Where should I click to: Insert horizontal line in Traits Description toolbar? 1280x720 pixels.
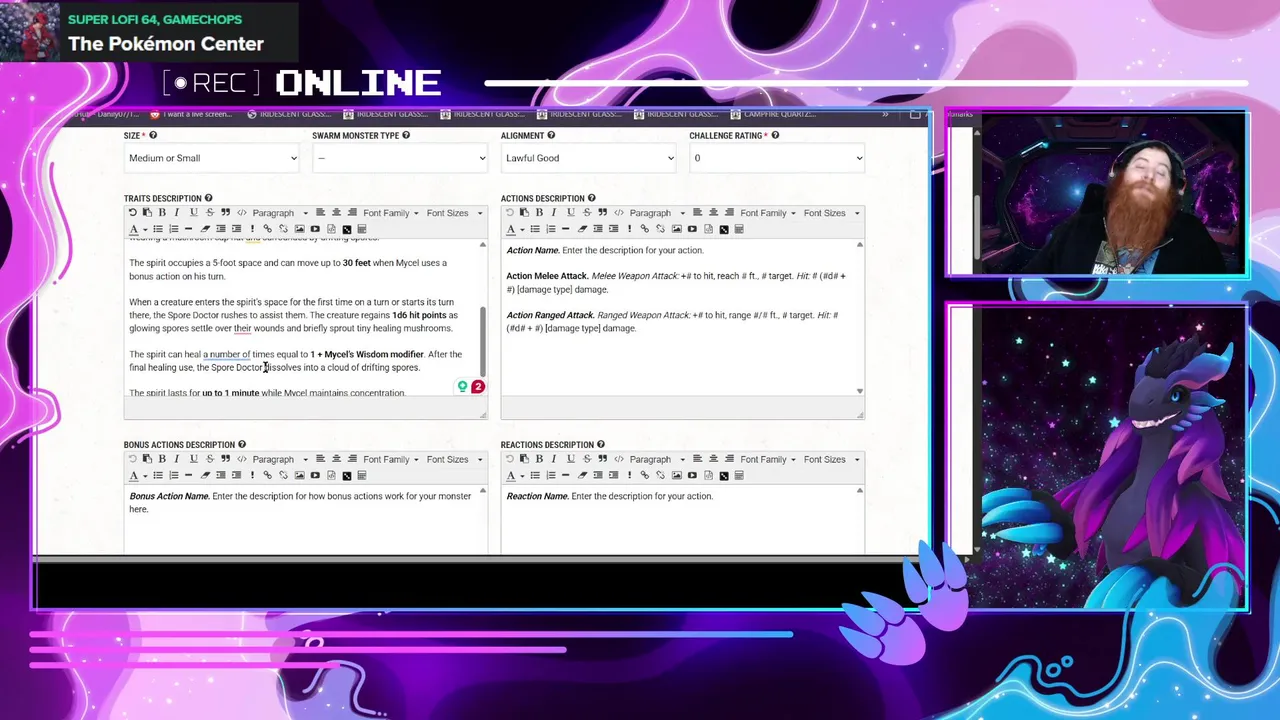pos(188,229)
